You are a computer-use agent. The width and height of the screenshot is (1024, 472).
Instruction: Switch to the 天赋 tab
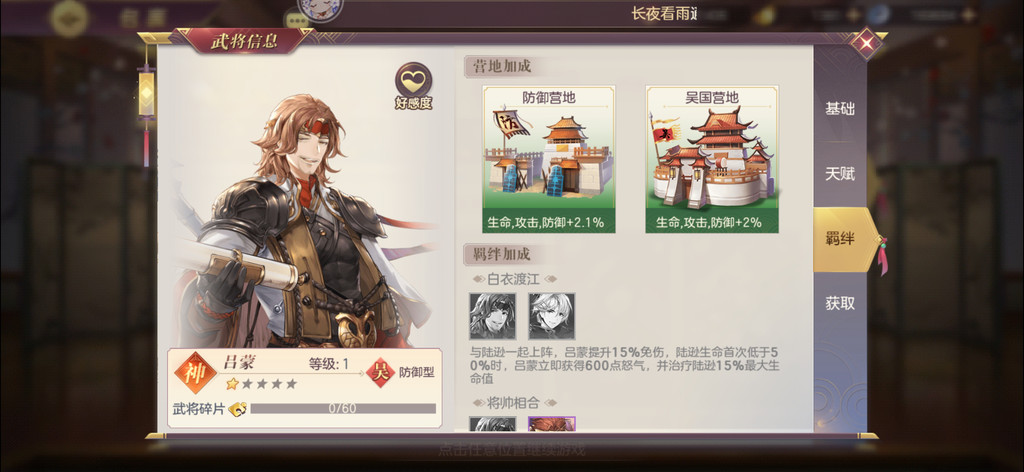(x=840, y=174)
